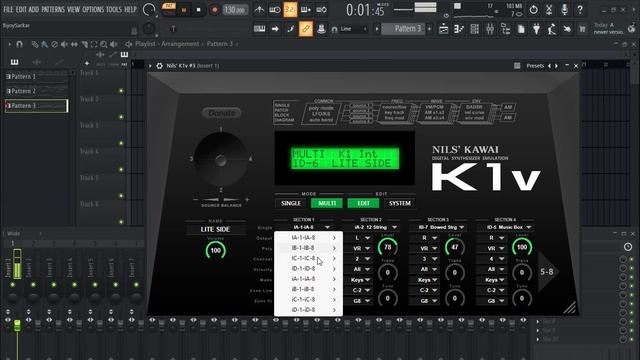Toggle the EDIT button

click(363, 203)
